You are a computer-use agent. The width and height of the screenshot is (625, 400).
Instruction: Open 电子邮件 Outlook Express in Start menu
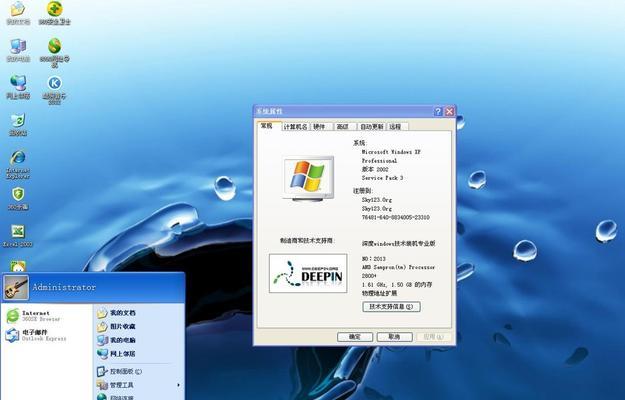(x=36, y=335)
